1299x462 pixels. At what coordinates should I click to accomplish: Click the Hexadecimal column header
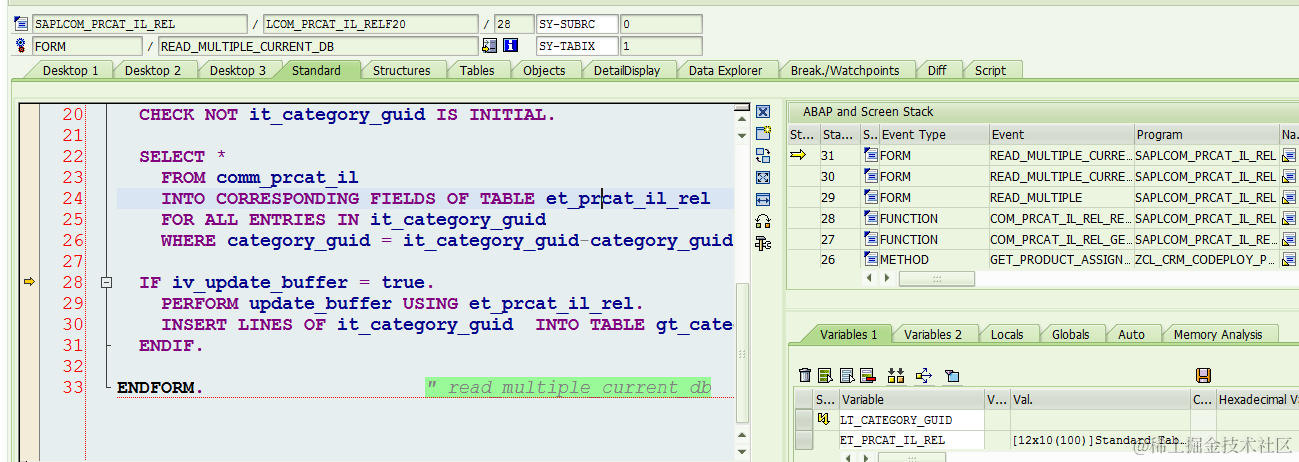tap(1256, 399)
